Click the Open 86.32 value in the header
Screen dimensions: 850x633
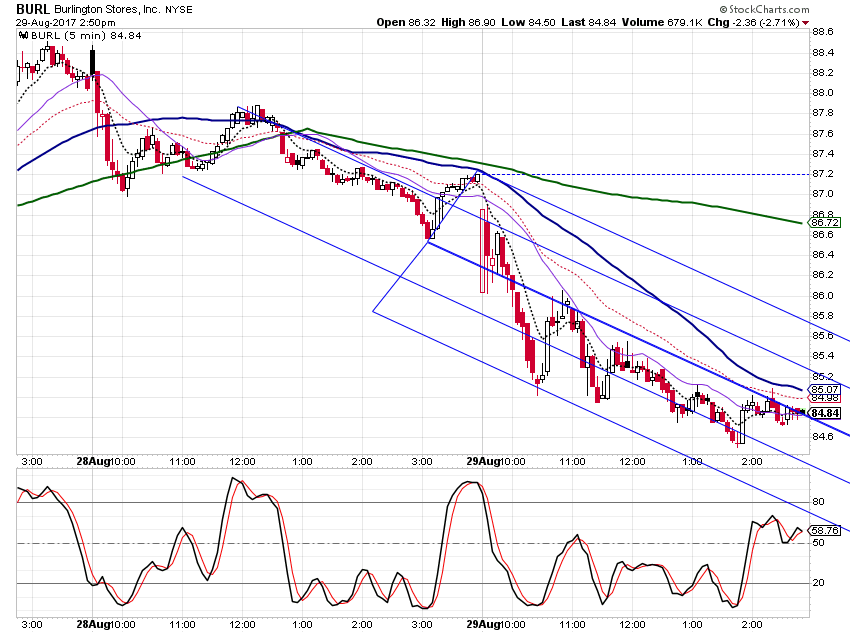pyautogui.click(x=406, y=22)
